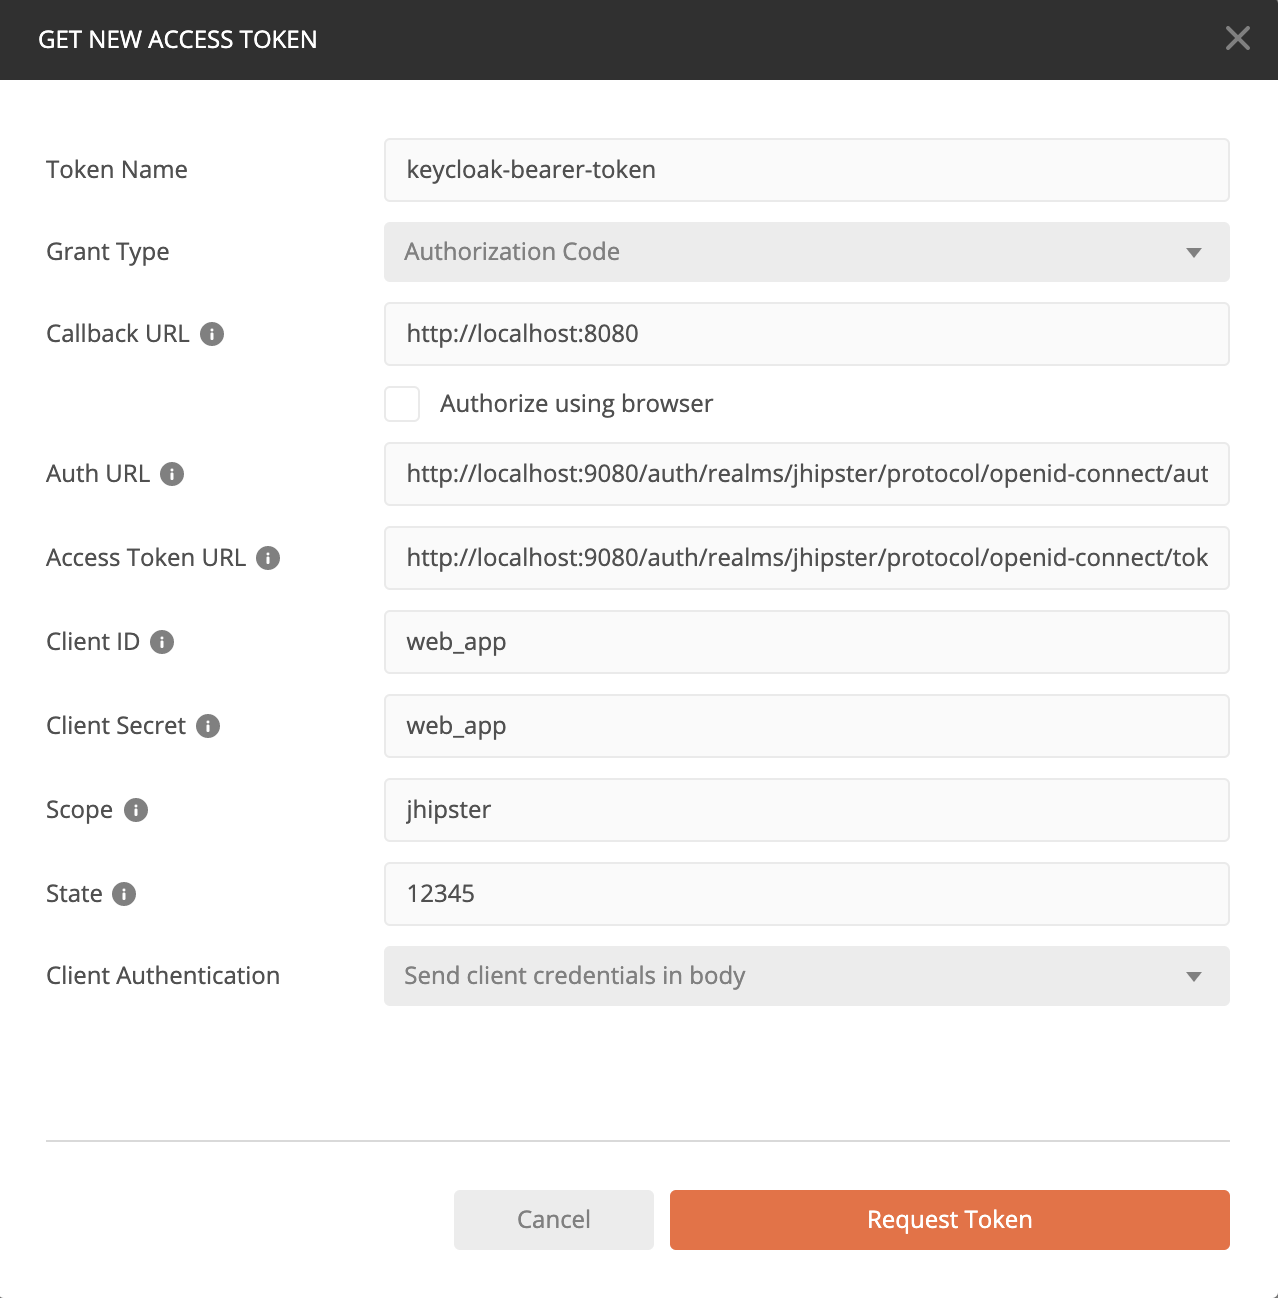The width and height of the screenshot is (1278, 1298).
Task: Click Cancel to dismiss the dialog
Action: [x=553, y=1219]
